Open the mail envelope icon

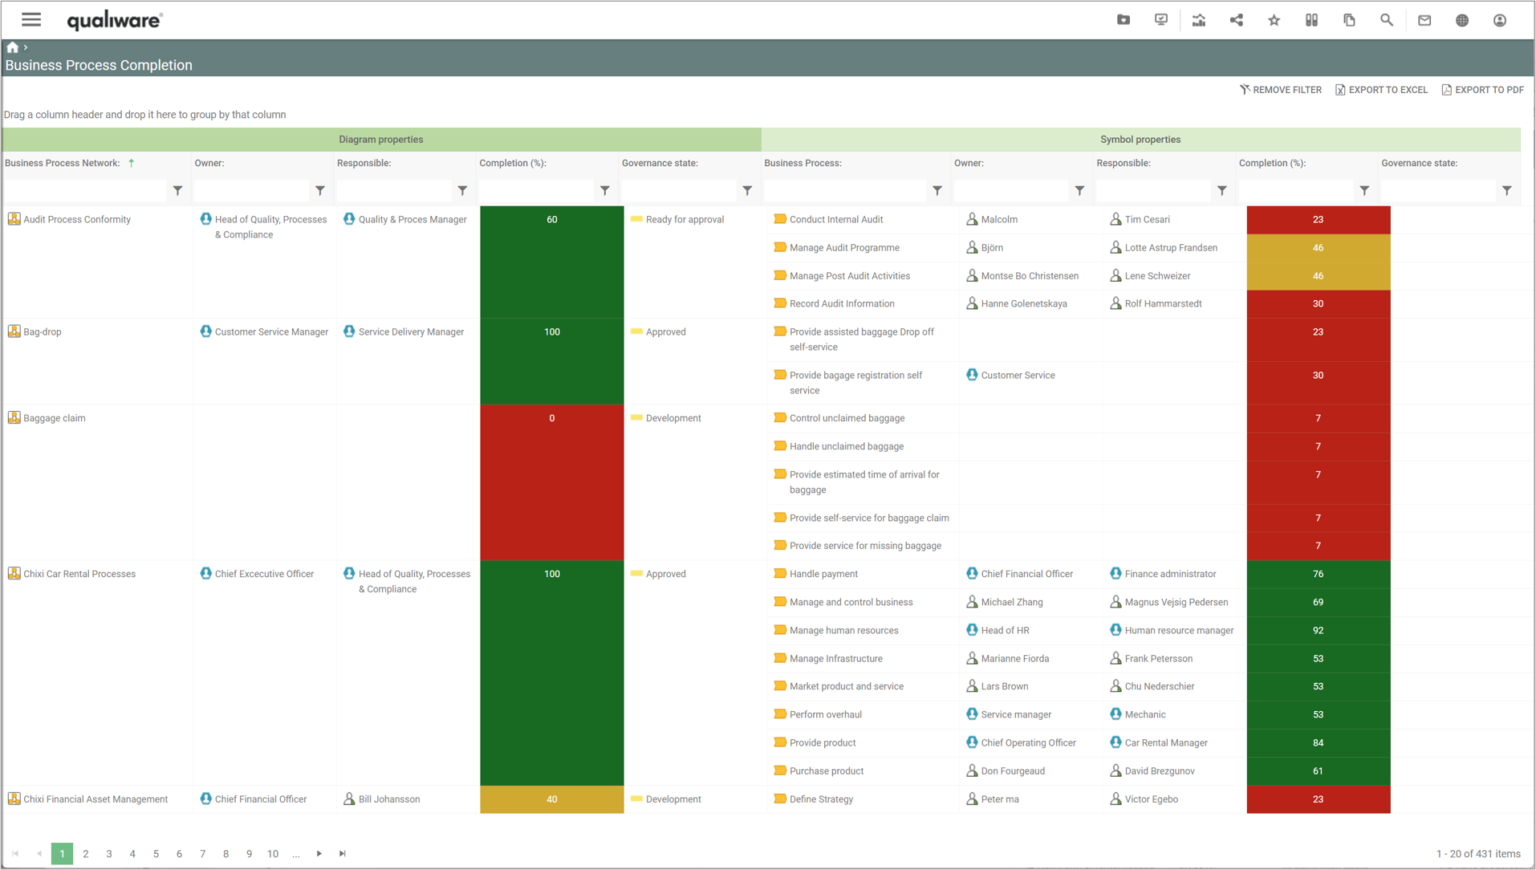[1424, 19]
